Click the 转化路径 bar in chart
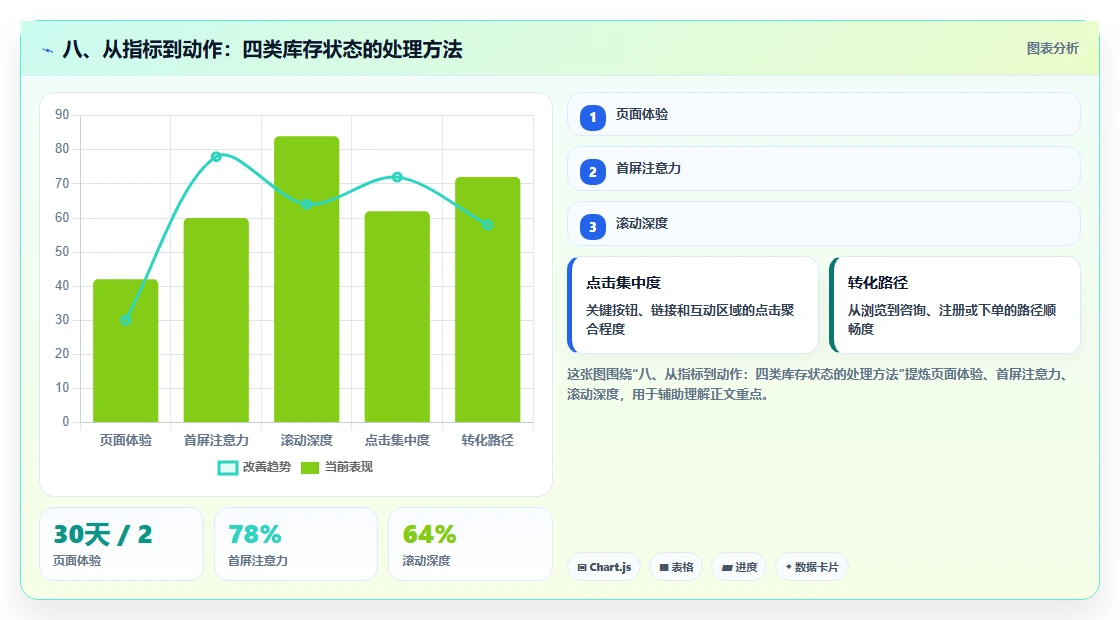The image size is (1120, 620). pos(487,299)
